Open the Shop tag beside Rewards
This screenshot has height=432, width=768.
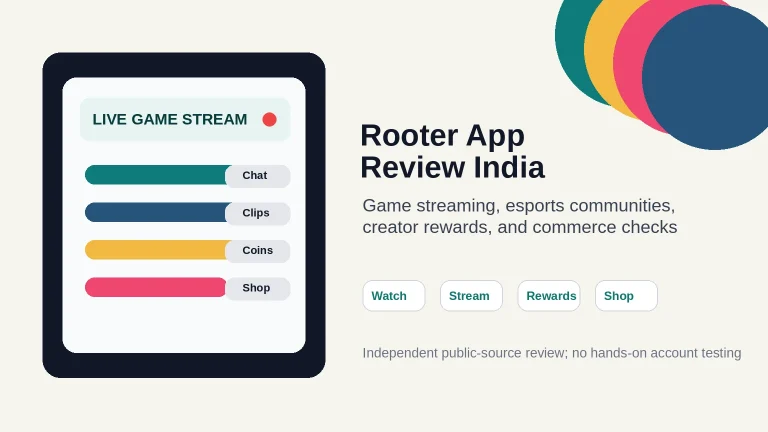626,296
